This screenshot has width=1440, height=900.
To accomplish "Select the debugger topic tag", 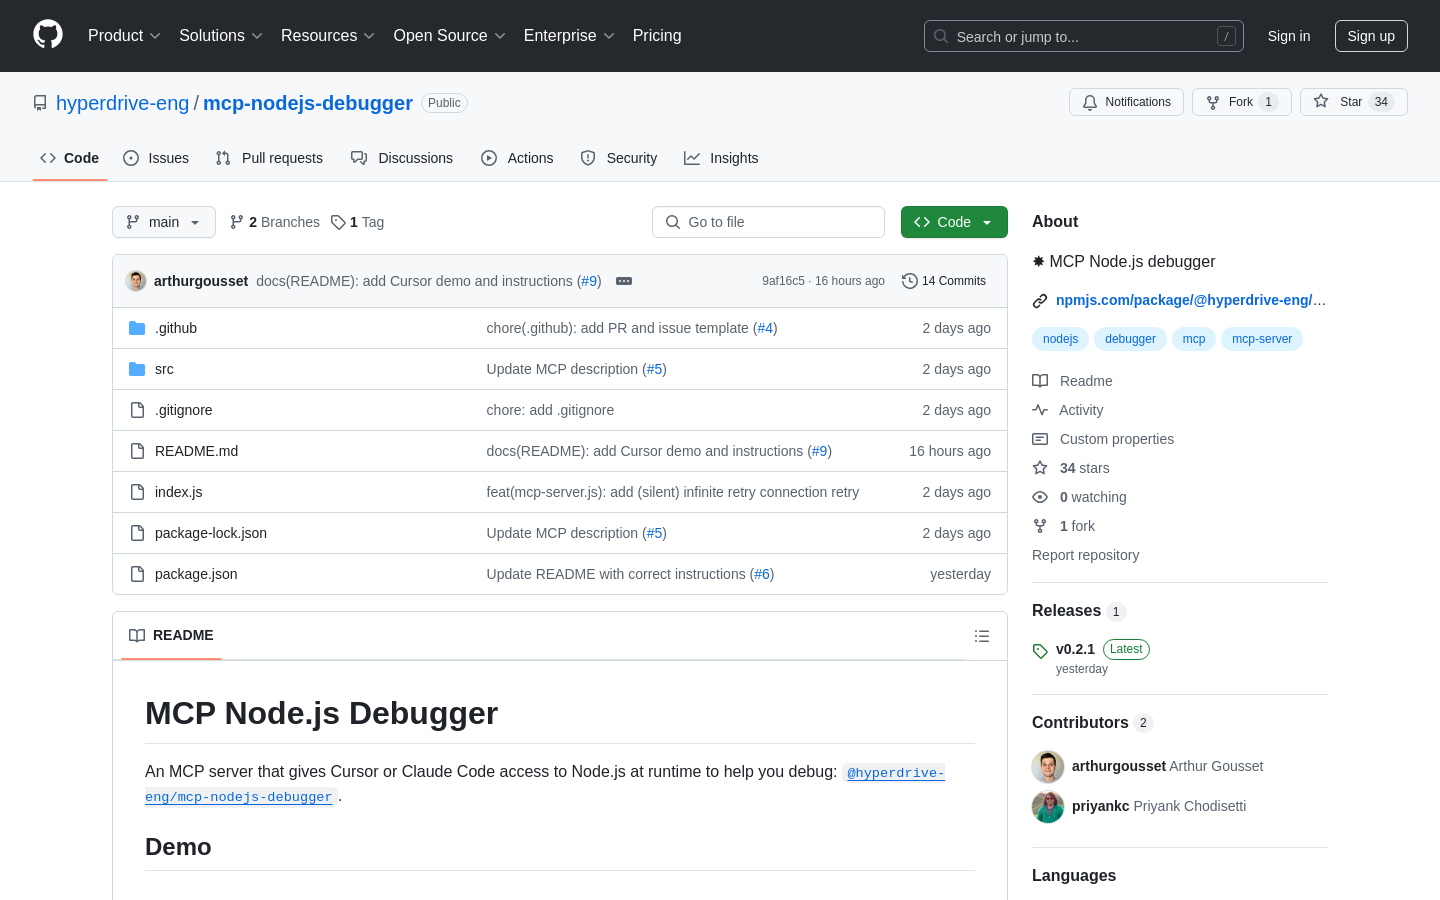I will 1130,339.
